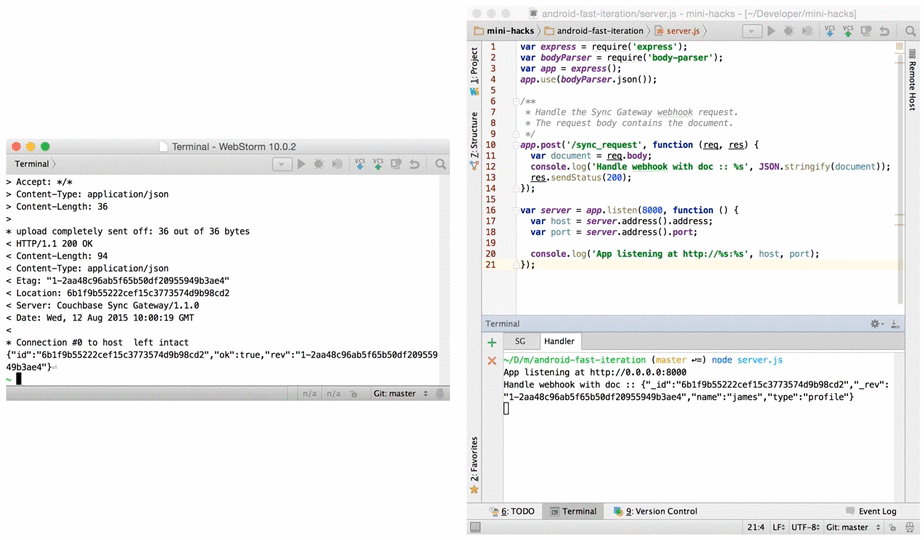VCS commit icon in Terminal WebStorm window
This screenshot has width=924, height=540.
(x=378, y=164)
